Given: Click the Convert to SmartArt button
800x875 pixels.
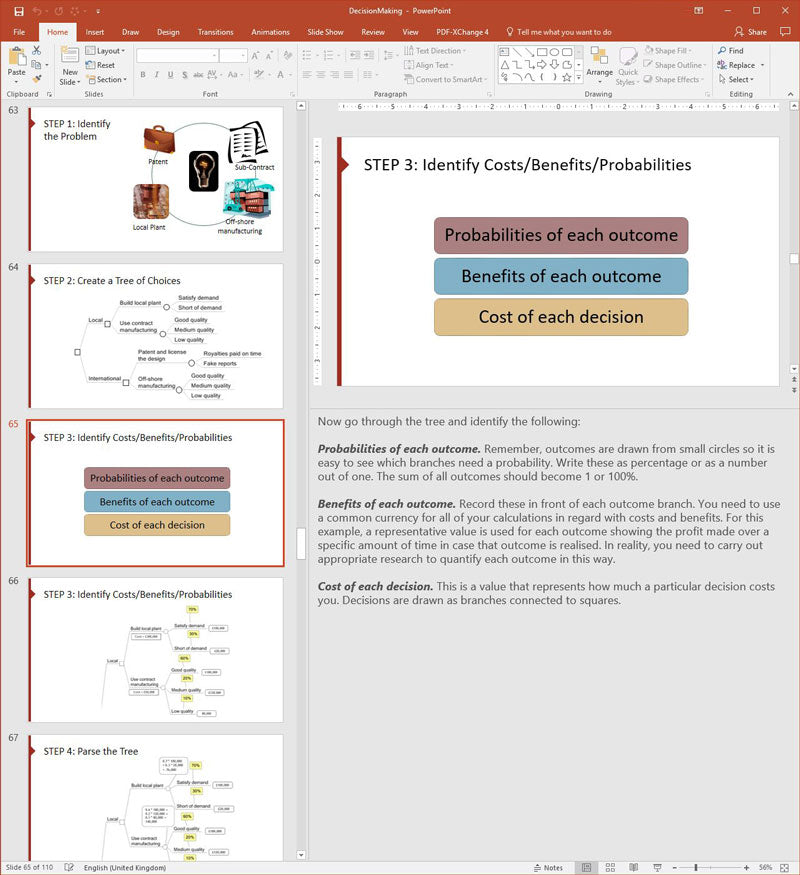Looking at the screenshot, I should point(445,80).
